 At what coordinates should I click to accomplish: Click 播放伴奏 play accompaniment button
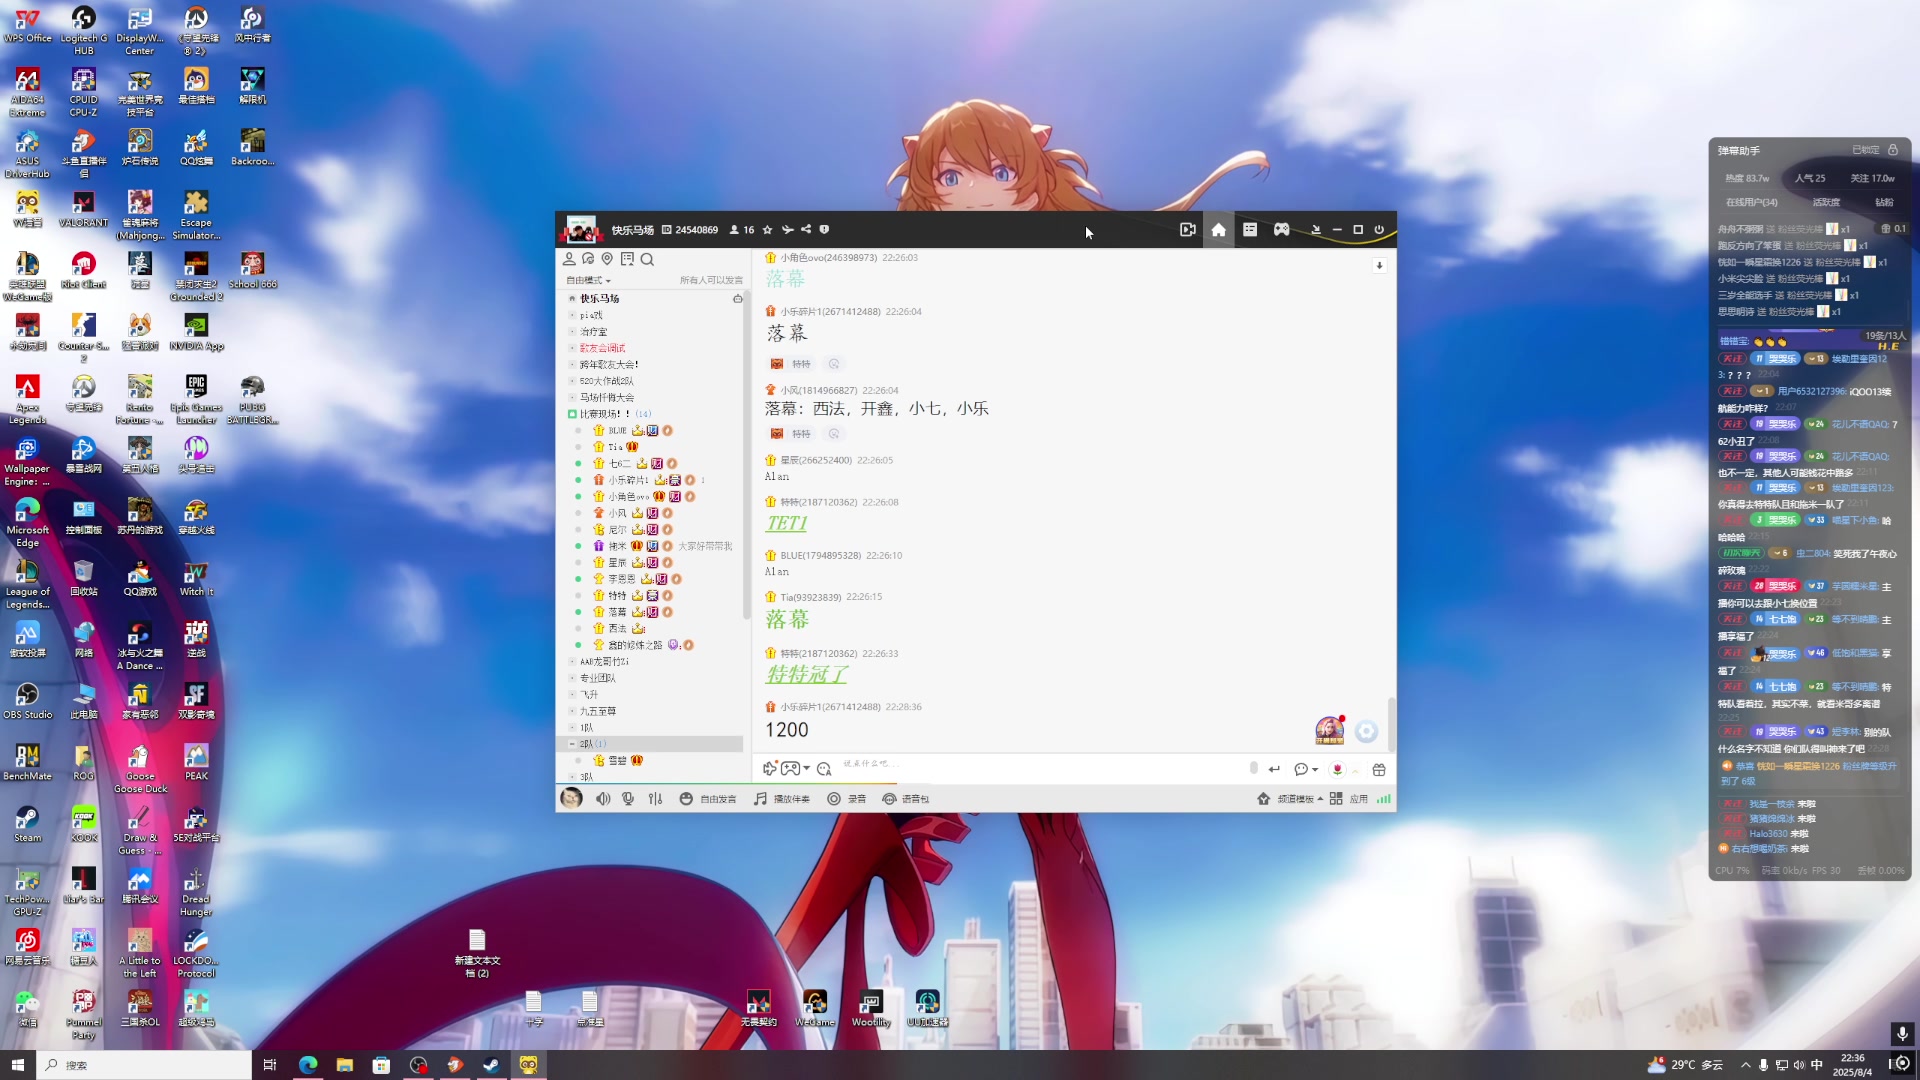tap(782, 799)
